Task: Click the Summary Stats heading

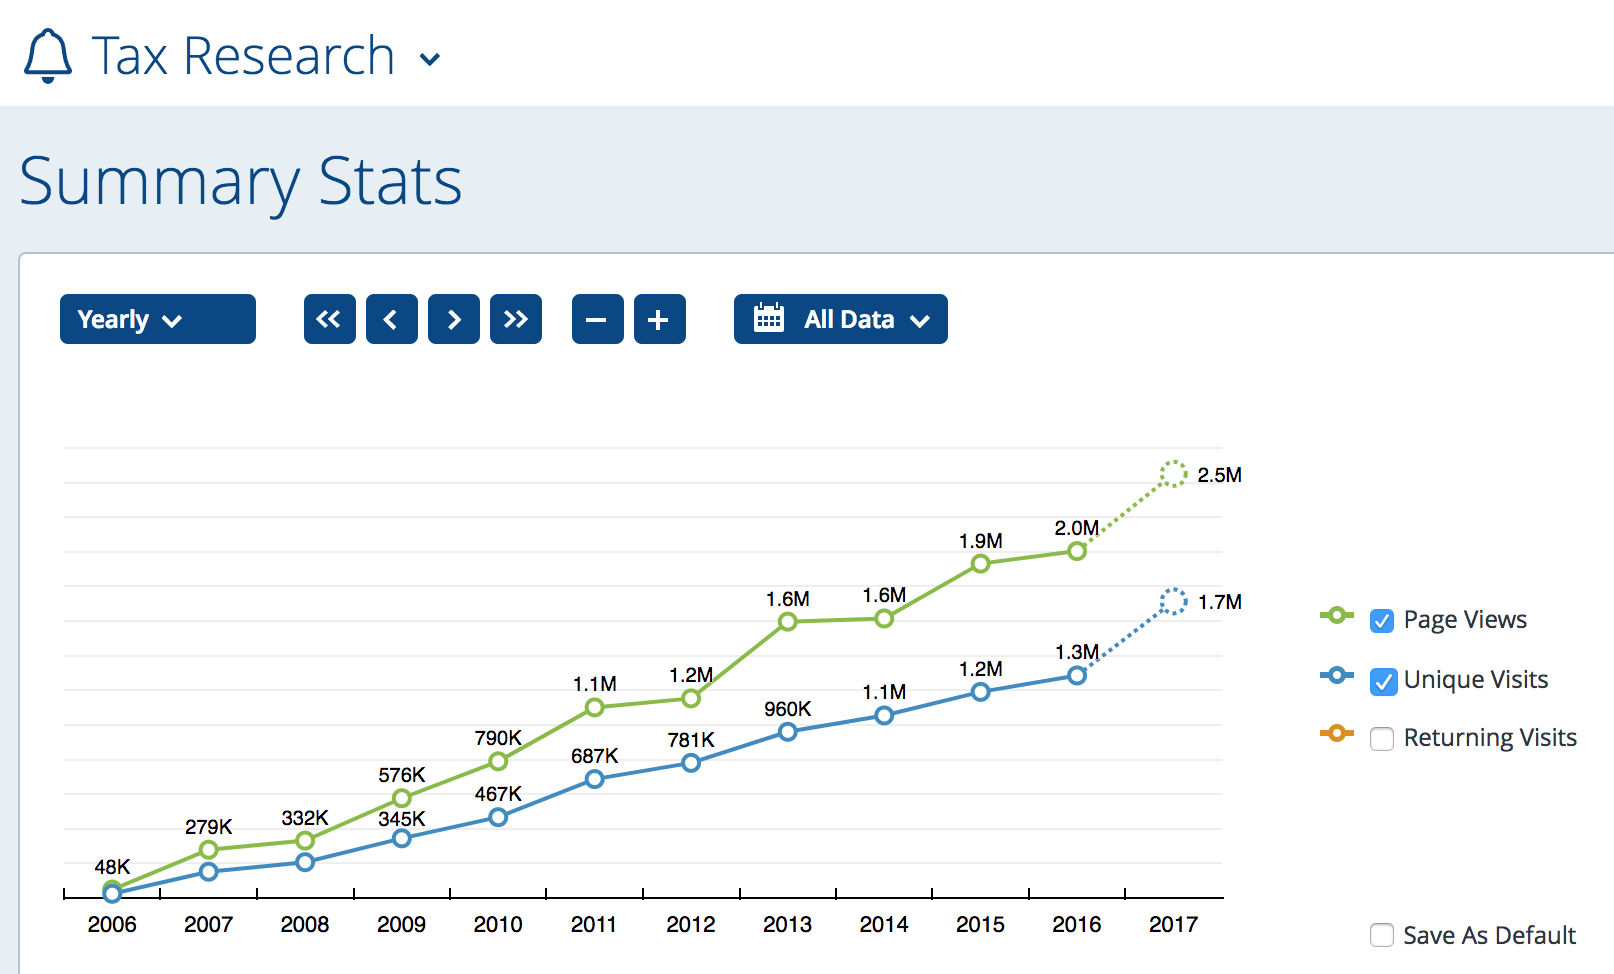Action: 240,181
